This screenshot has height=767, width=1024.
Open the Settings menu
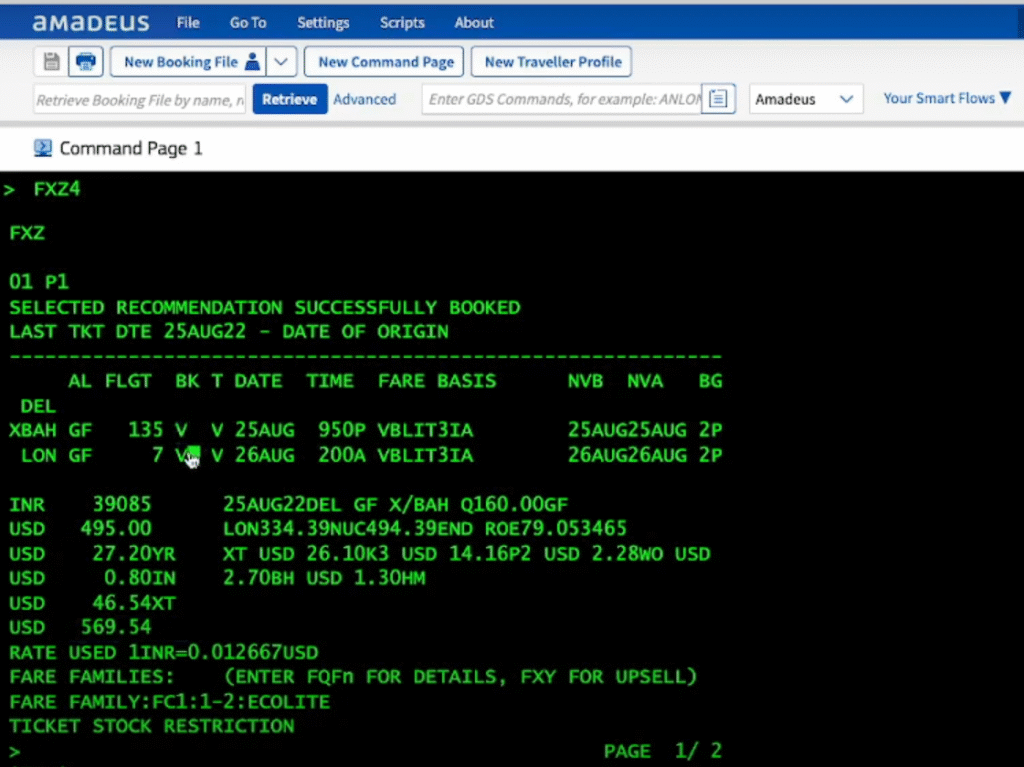323,22
